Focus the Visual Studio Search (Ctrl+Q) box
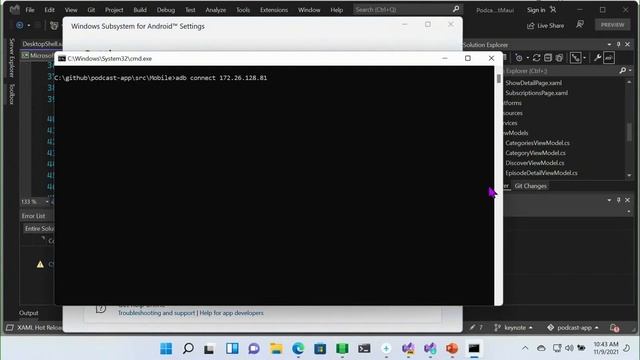 pyautogui.click(x=407, y=9)
